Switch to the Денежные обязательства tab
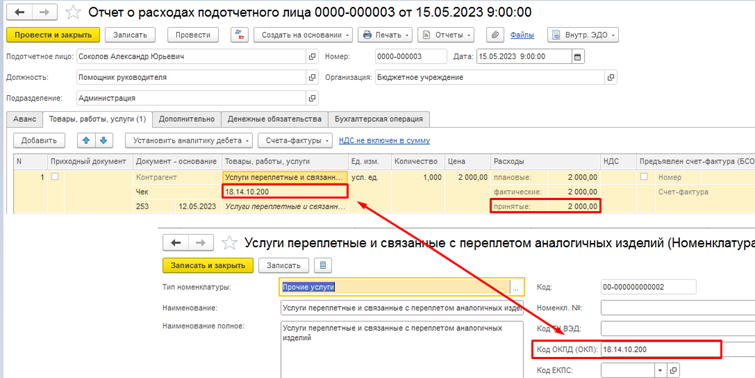 click(x=274, y=118)
